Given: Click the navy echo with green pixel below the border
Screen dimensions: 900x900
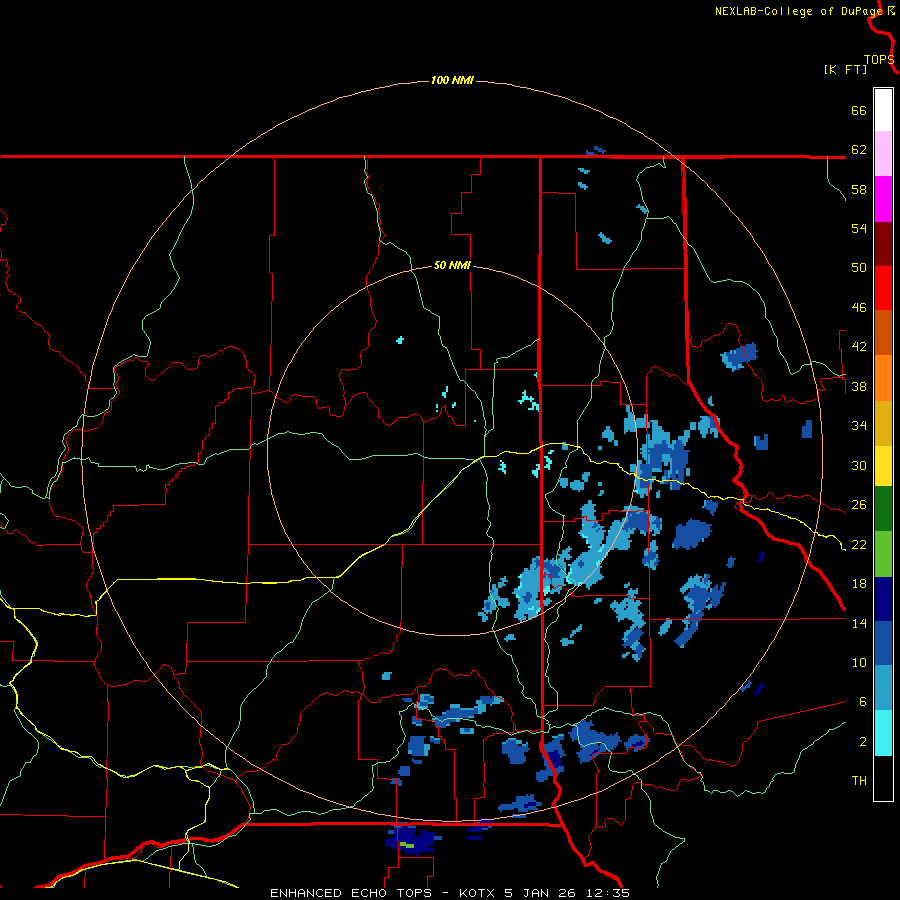Looking at the screenshot, I should click(412, 839).
